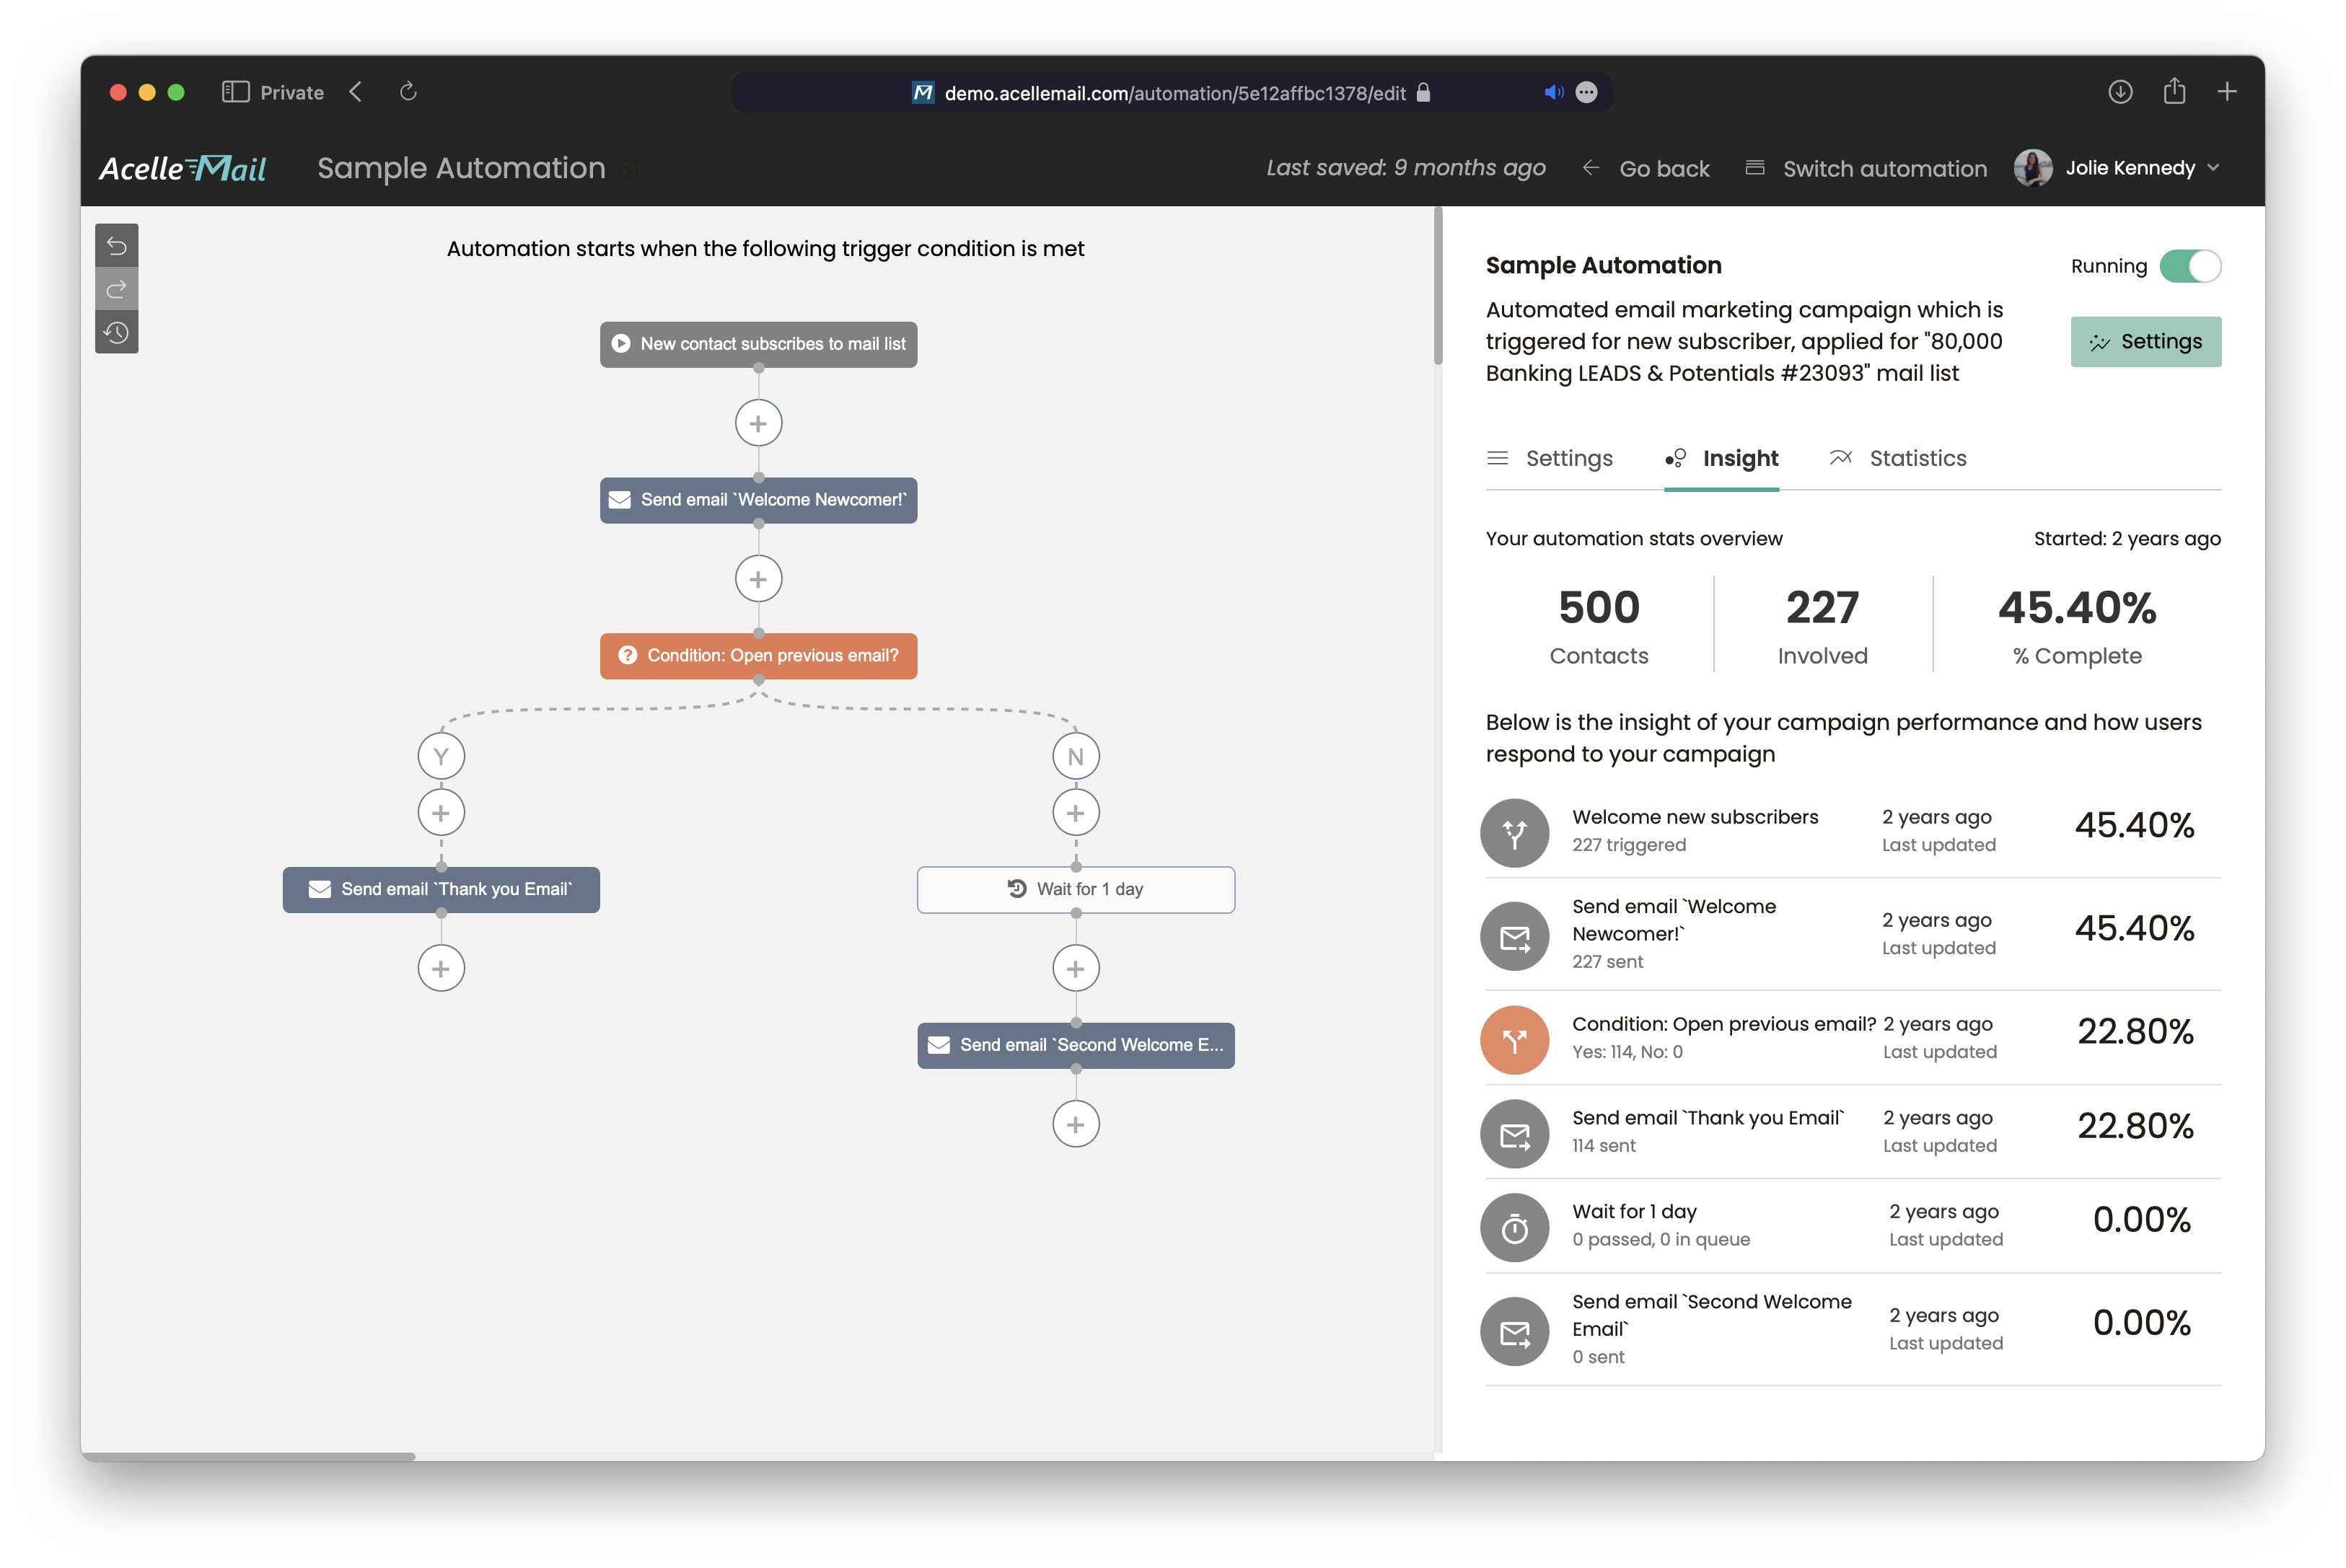Select the N branch circle
2346x1568 pixels.
[x=1075, y=756]
